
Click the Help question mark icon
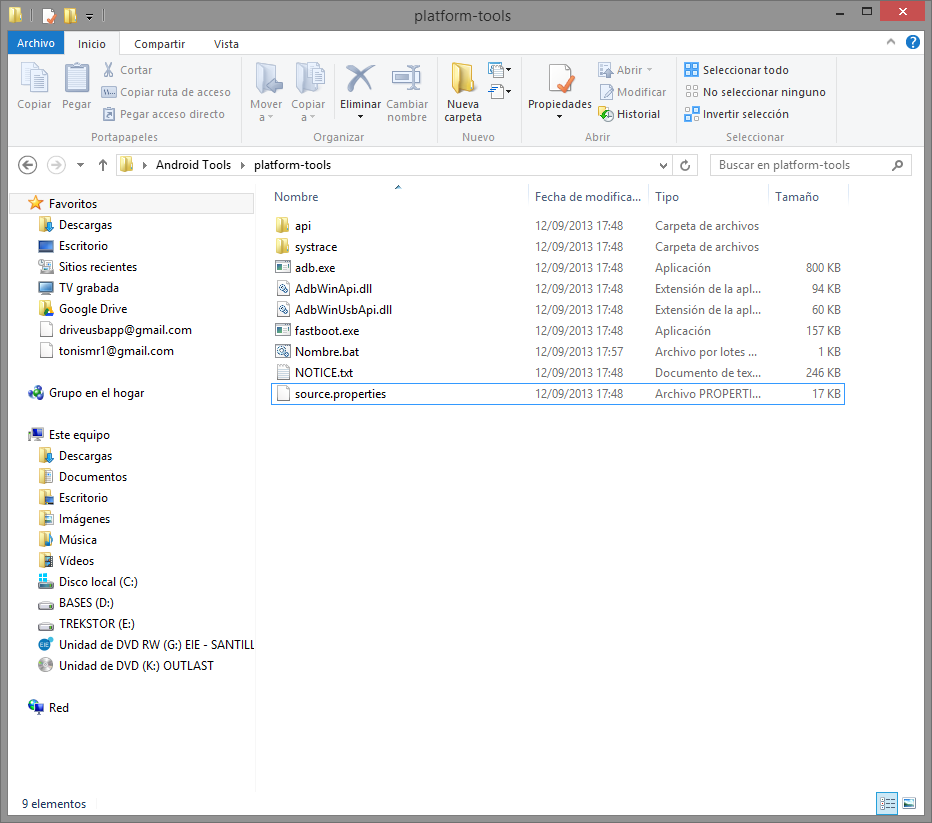point(913,43)
